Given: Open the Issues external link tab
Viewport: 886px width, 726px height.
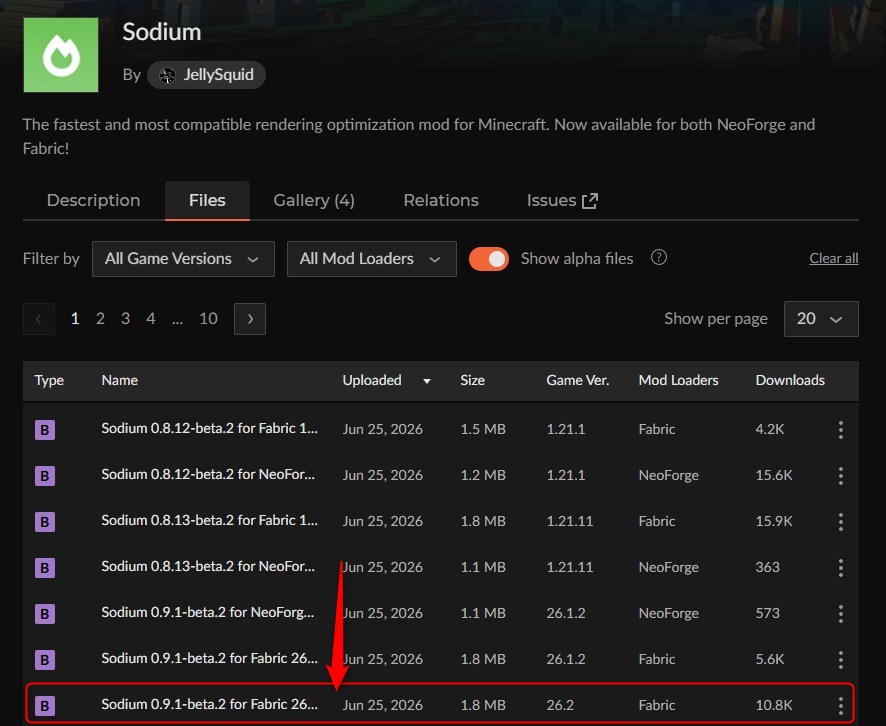Looking at the screenshot, I should (x=562, y=200).
